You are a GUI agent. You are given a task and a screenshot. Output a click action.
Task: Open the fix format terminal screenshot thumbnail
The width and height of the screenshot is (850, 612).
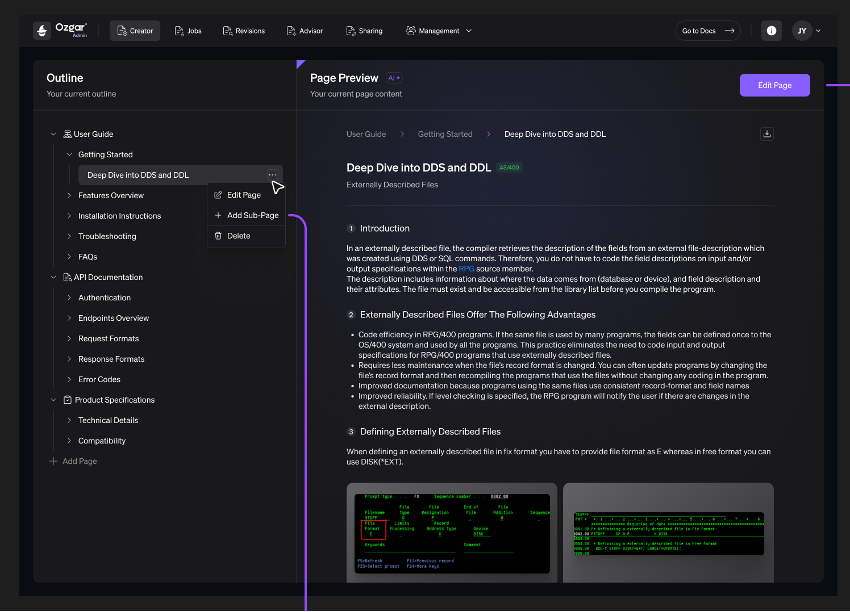coord(452,533)
